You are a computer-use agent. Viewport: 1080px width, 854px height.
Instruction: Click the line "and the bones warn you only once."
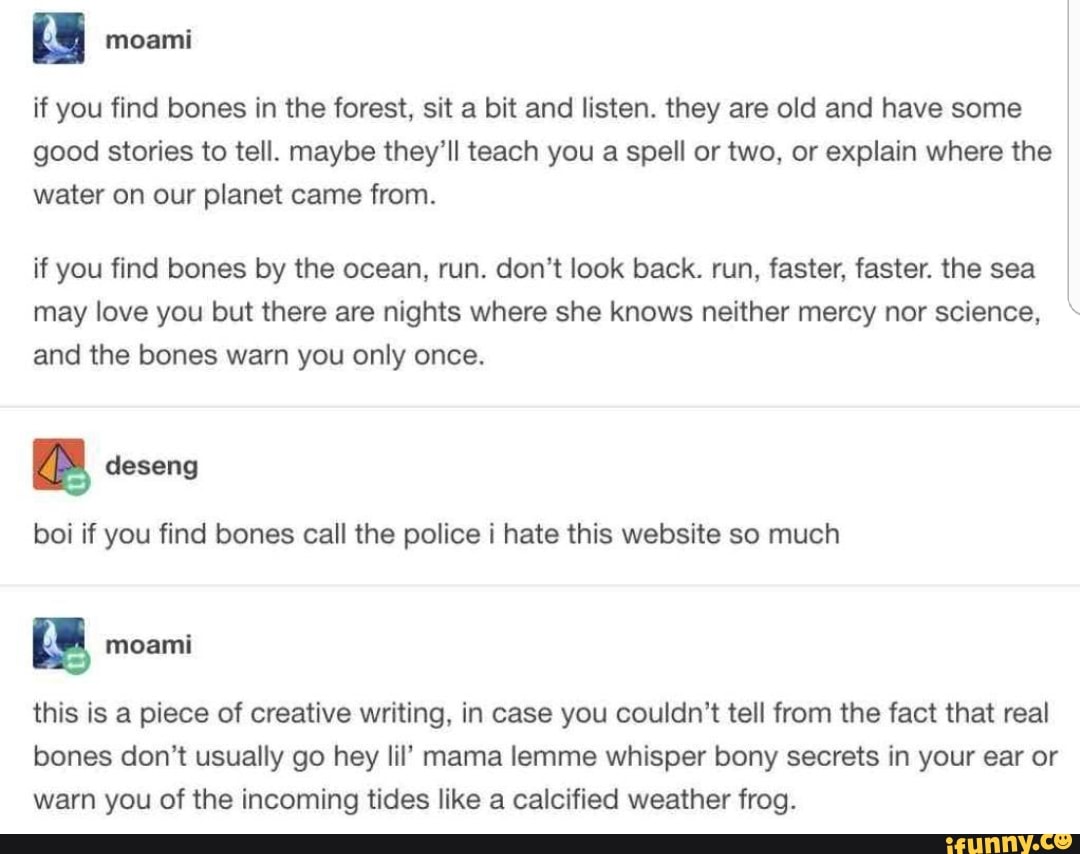[x=259, y=356]
